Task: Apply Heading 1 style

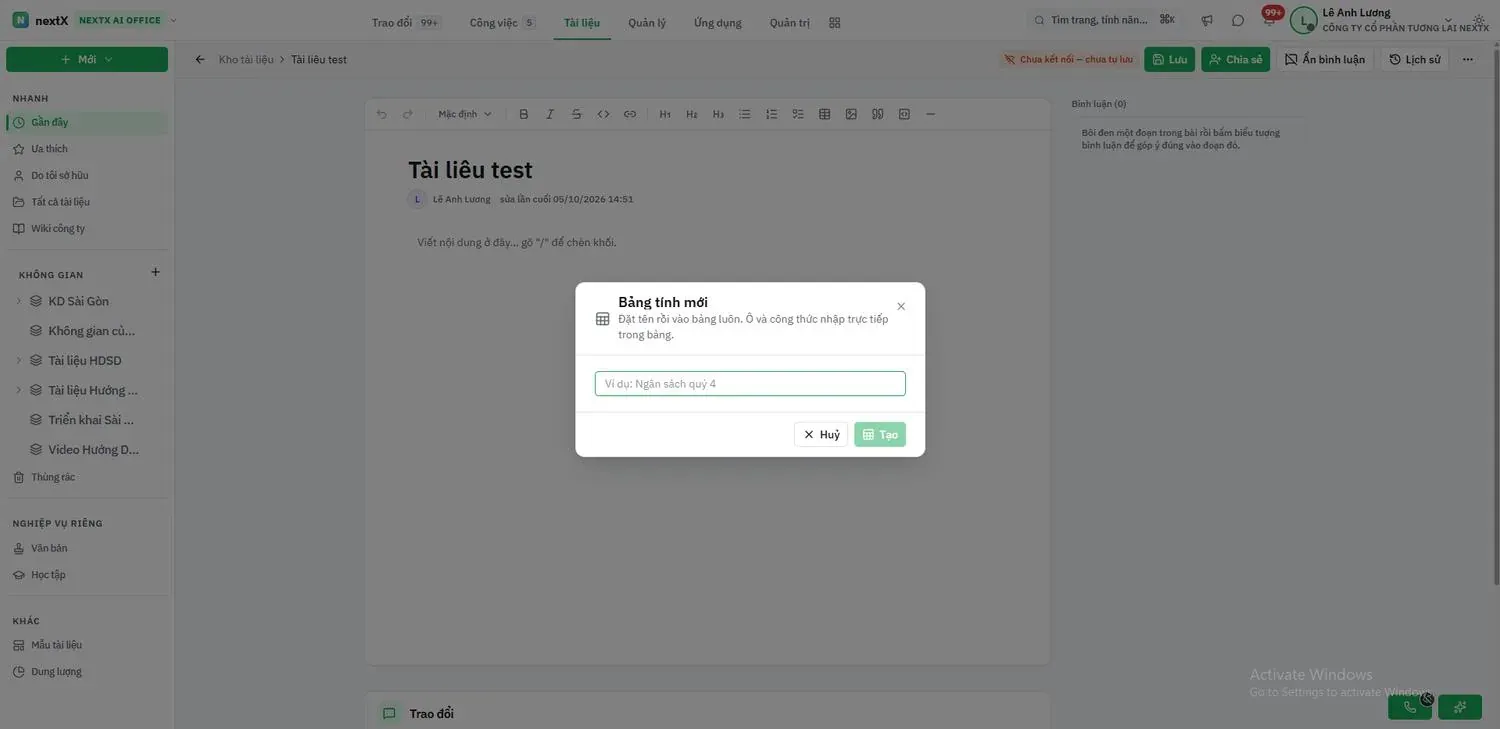Action: [665, 114]
